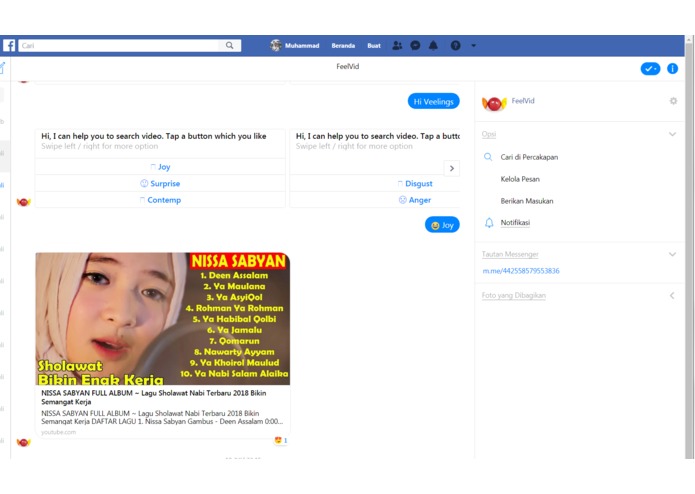Open Muhammad's profile picture
The height and width of the screenshot is (494, 695).
[x=276, y=45]
